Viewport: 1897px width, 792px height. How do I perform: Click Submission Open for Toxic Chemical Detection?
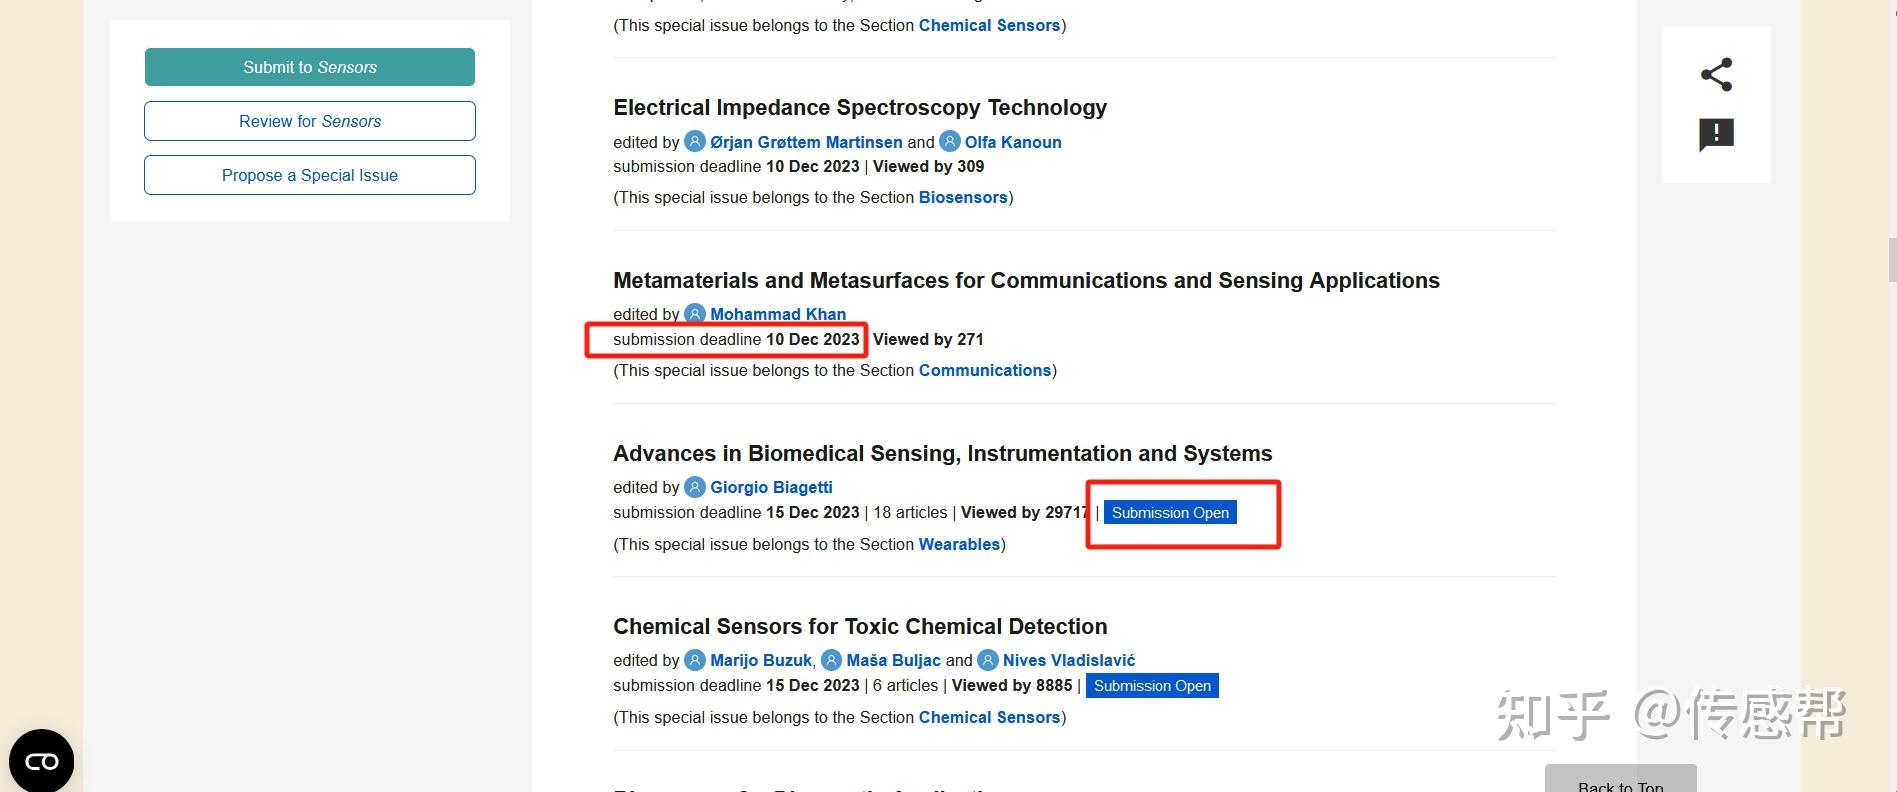[x=1152, y=686]
